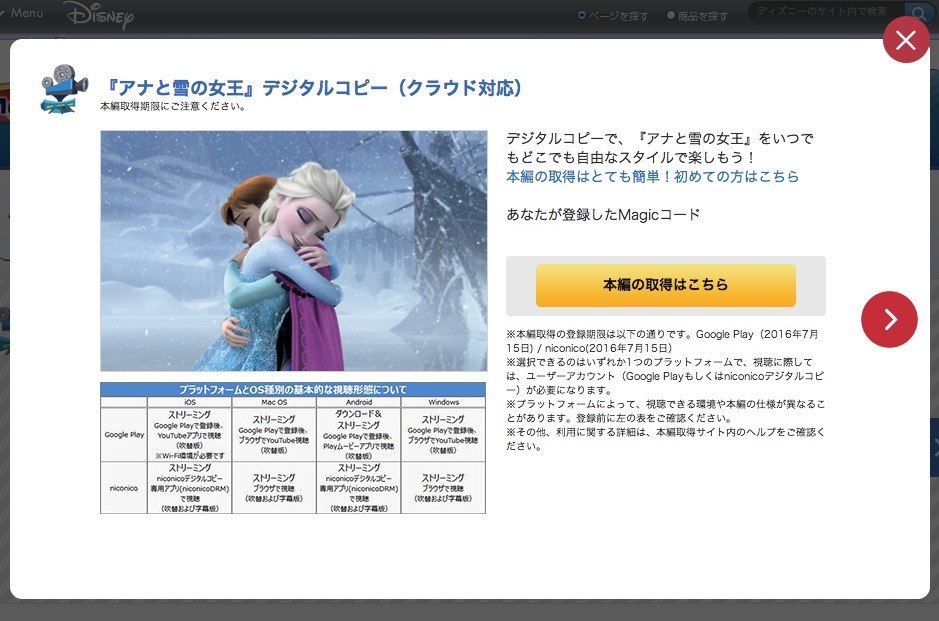Viewport: 939px width, 621px height.
Task: Select the ページを探す radio button
Action: pyautogui.click(x=581, y=16)
